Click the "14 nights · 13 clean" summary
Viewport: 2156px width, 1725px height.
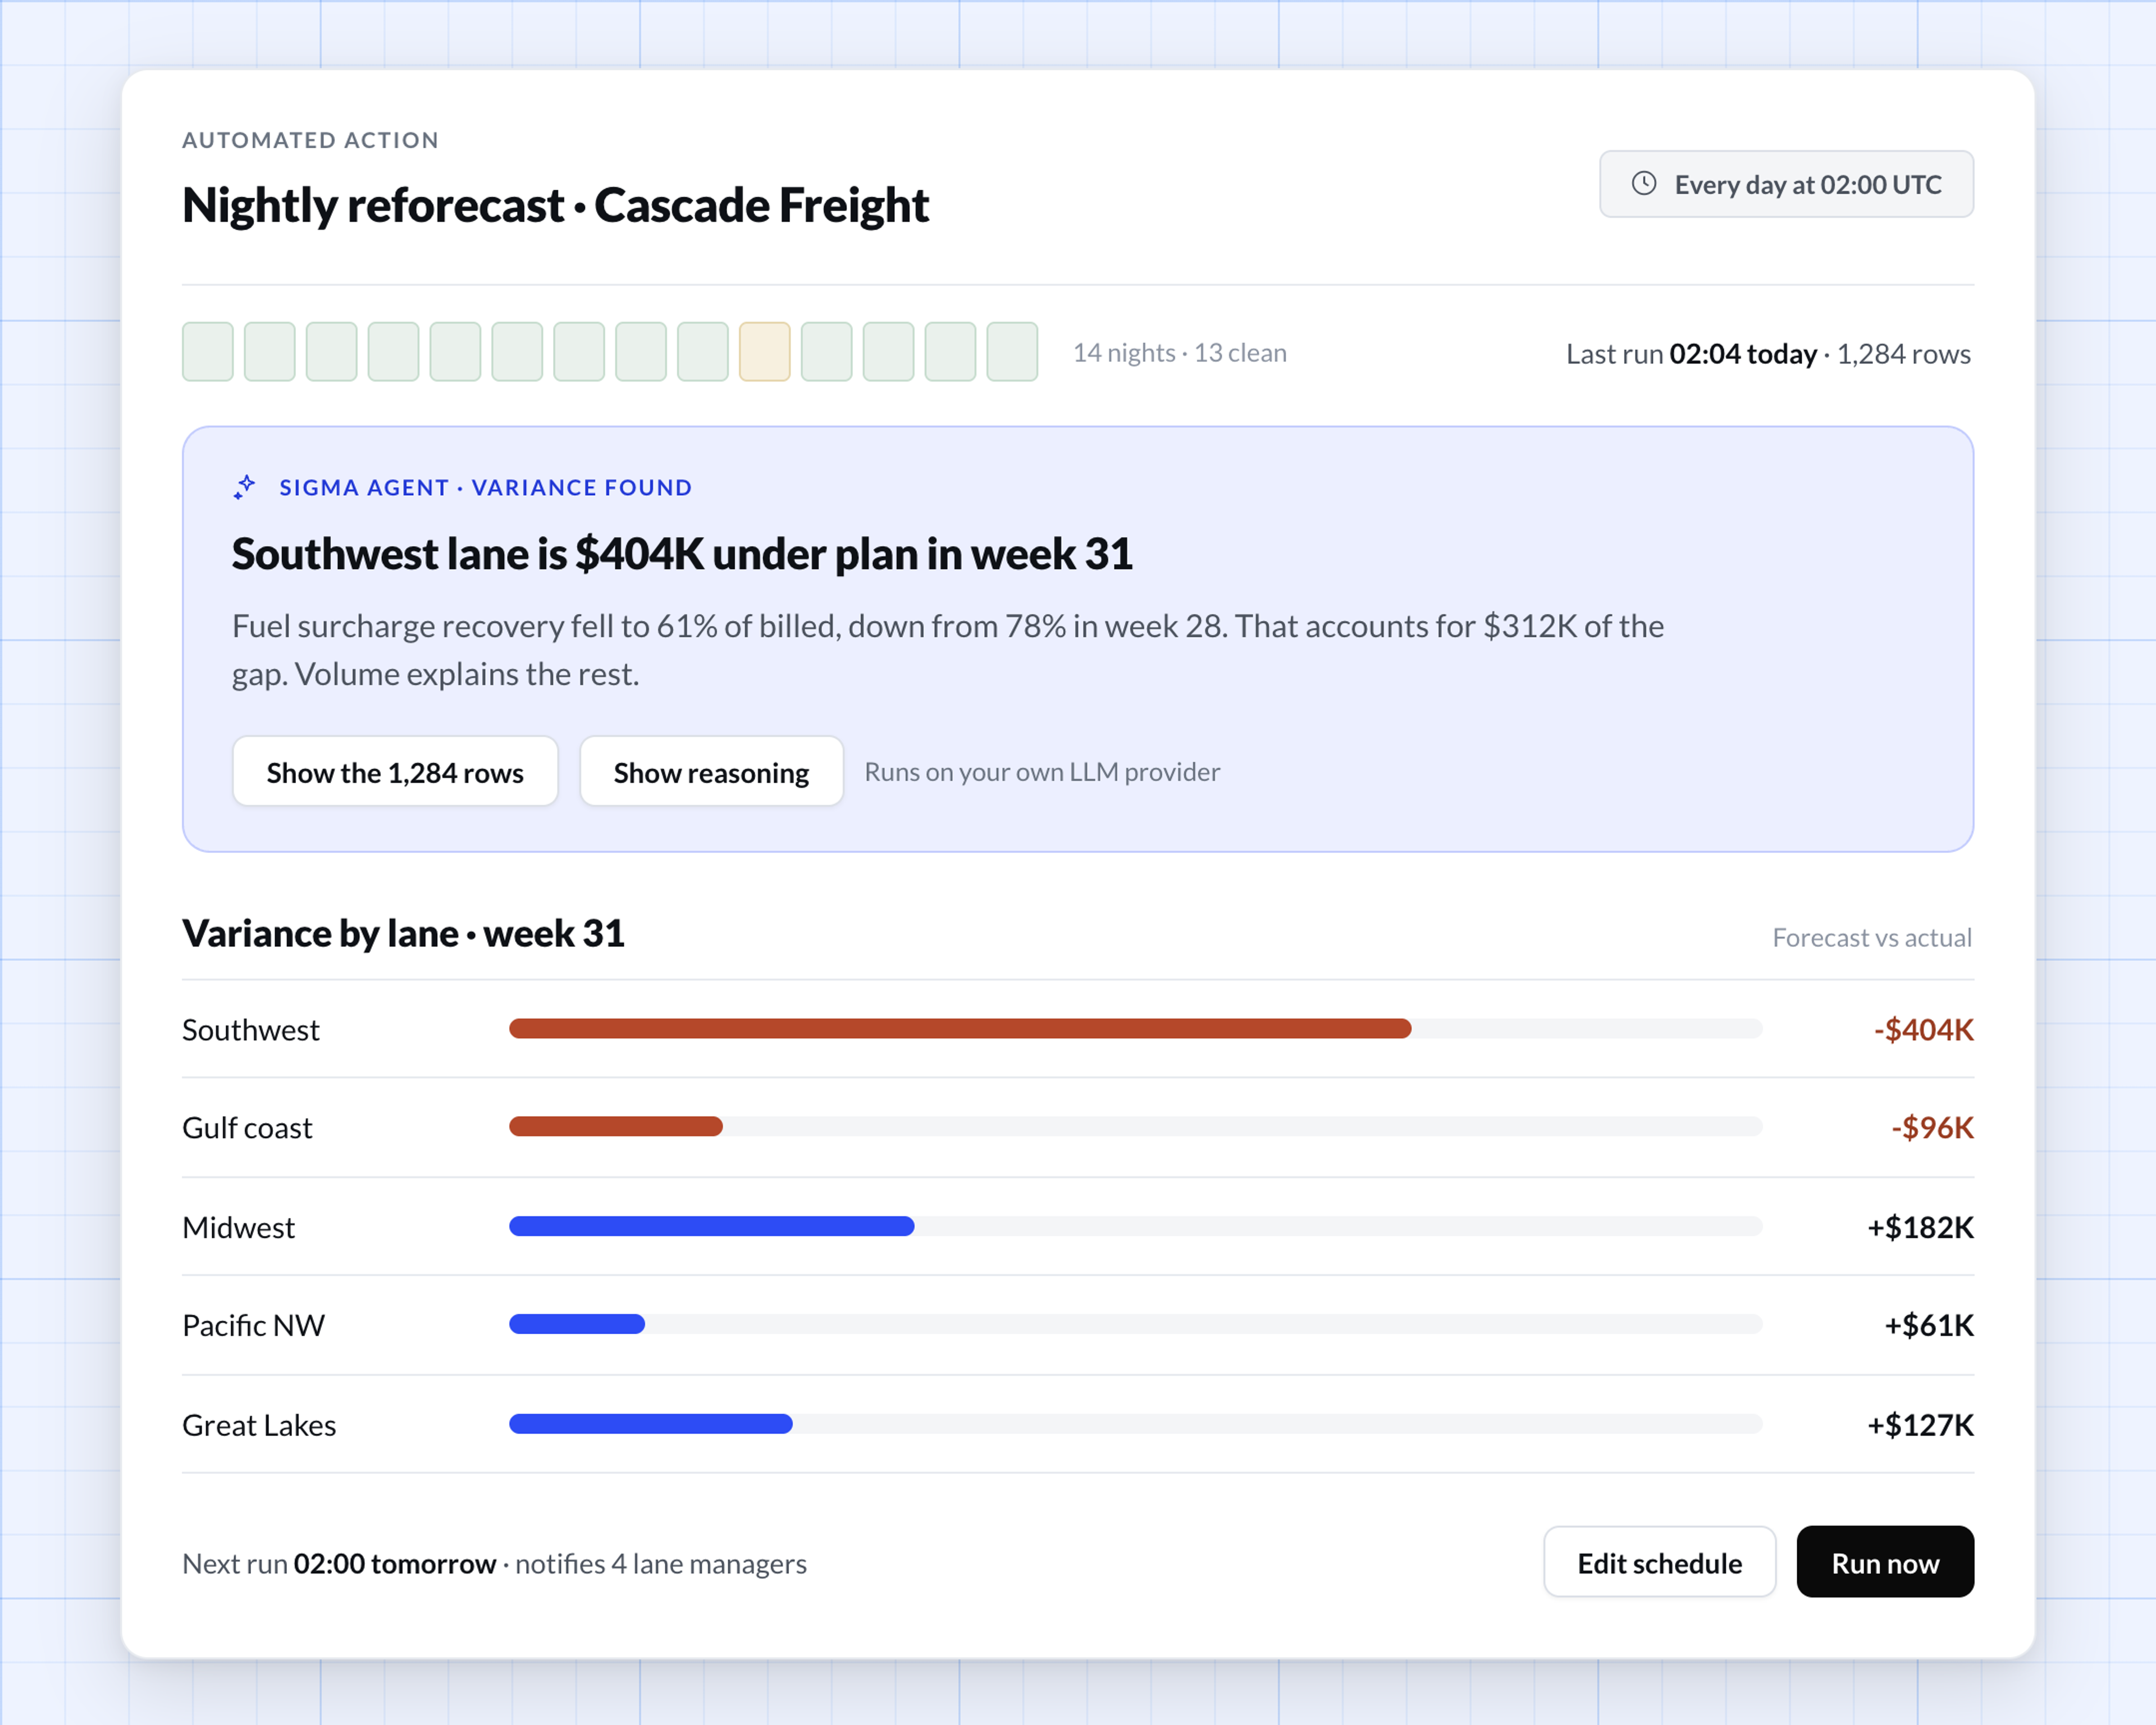coord(1180,353)
